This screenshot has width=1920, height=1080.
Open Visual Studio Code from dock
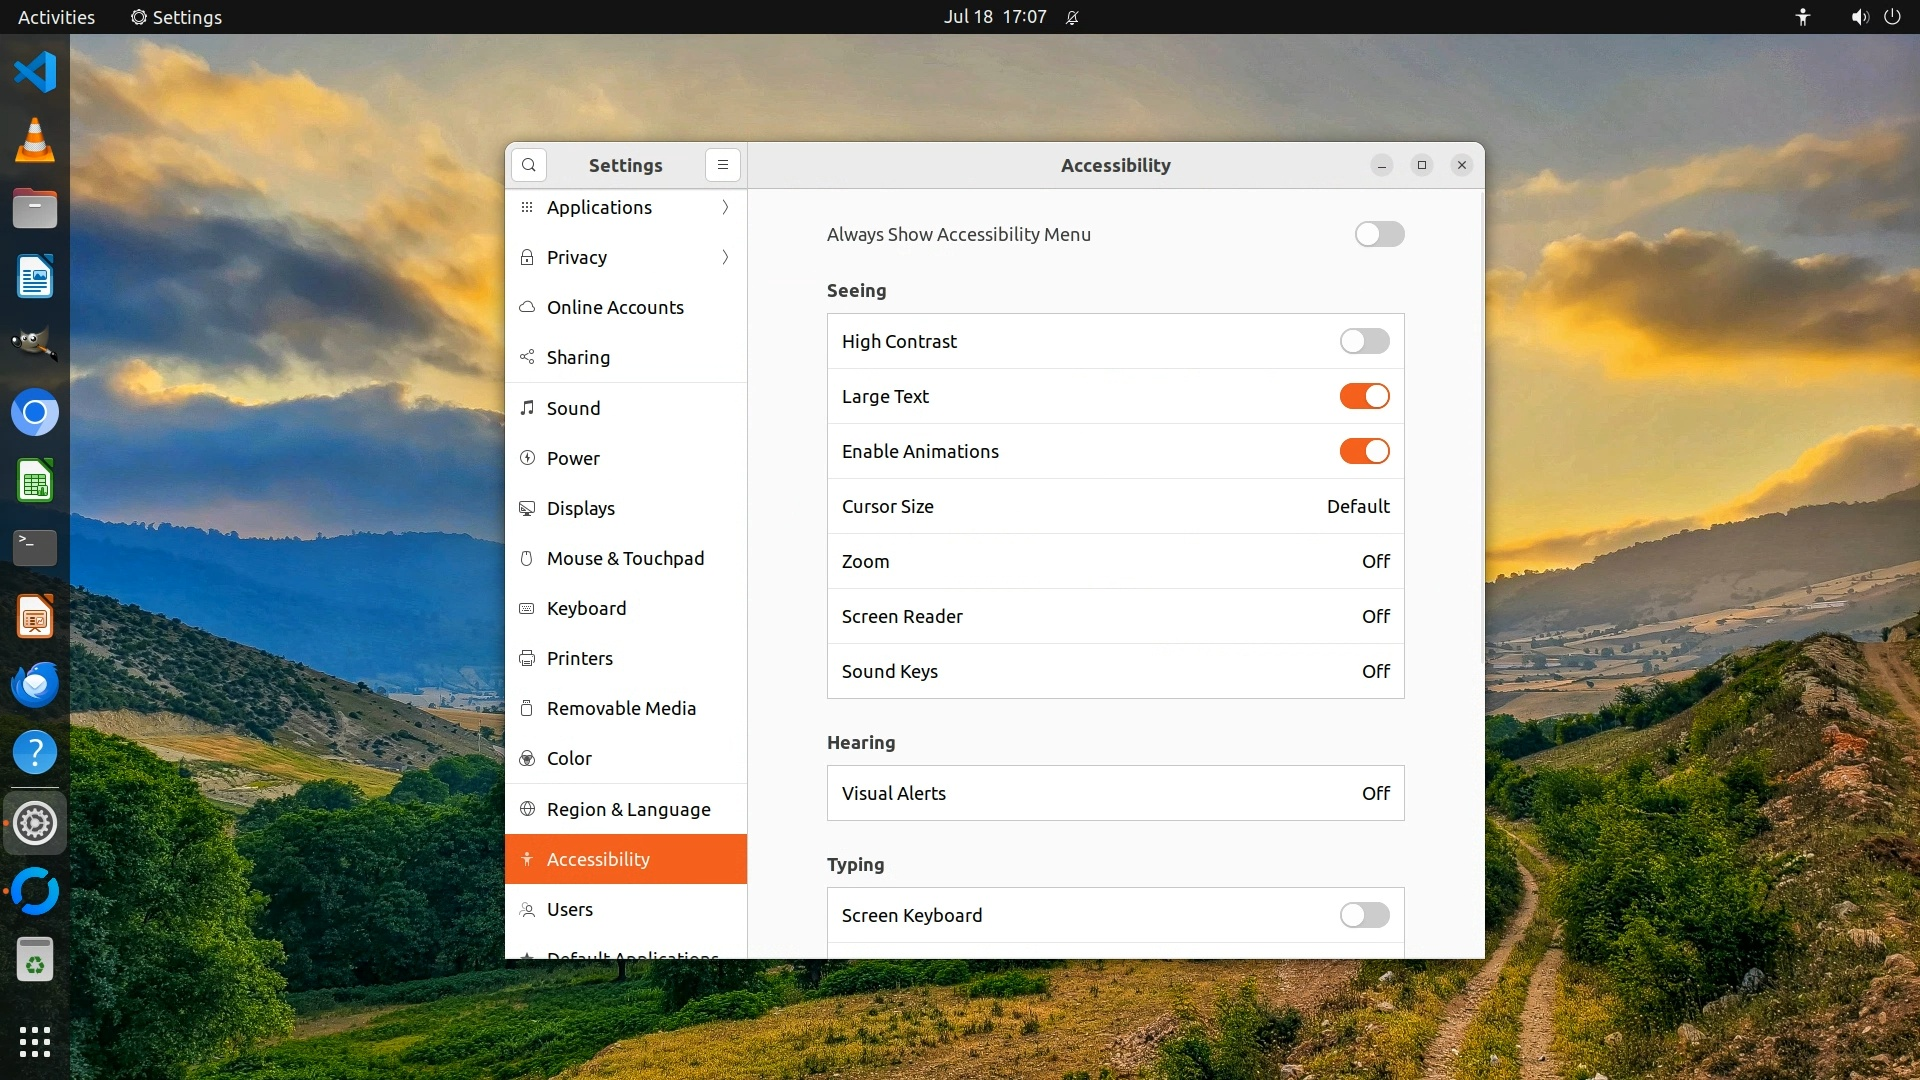click(x=35, y=72)
